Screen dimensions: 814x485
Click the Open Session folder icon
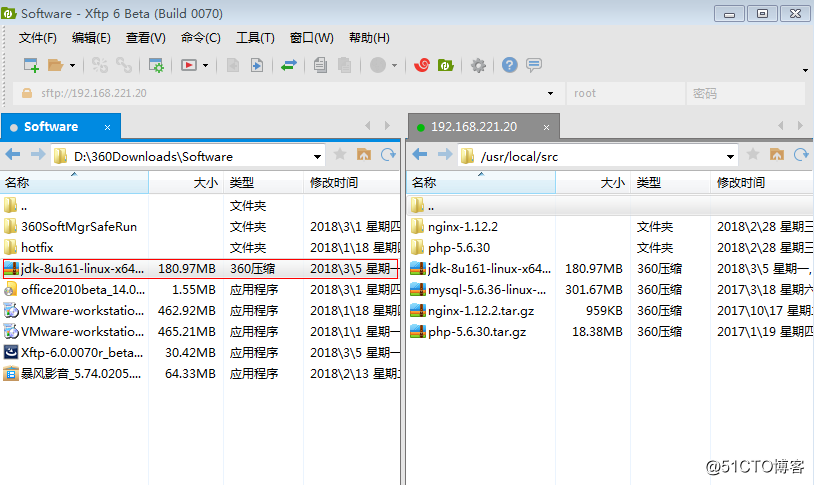[55, 65]
